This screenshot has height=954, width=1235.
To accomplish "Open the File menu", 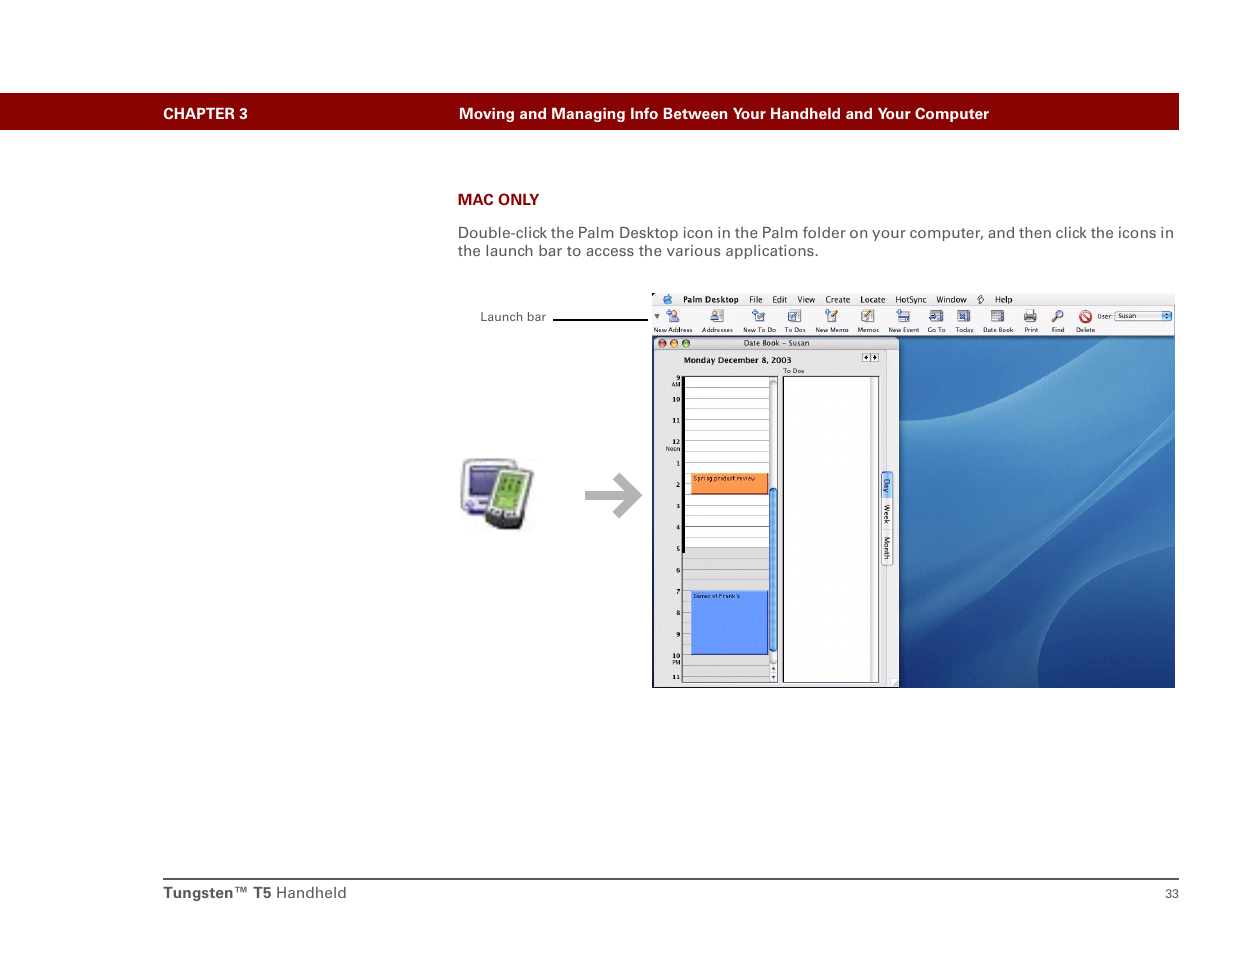I will (x=756, y=300).
